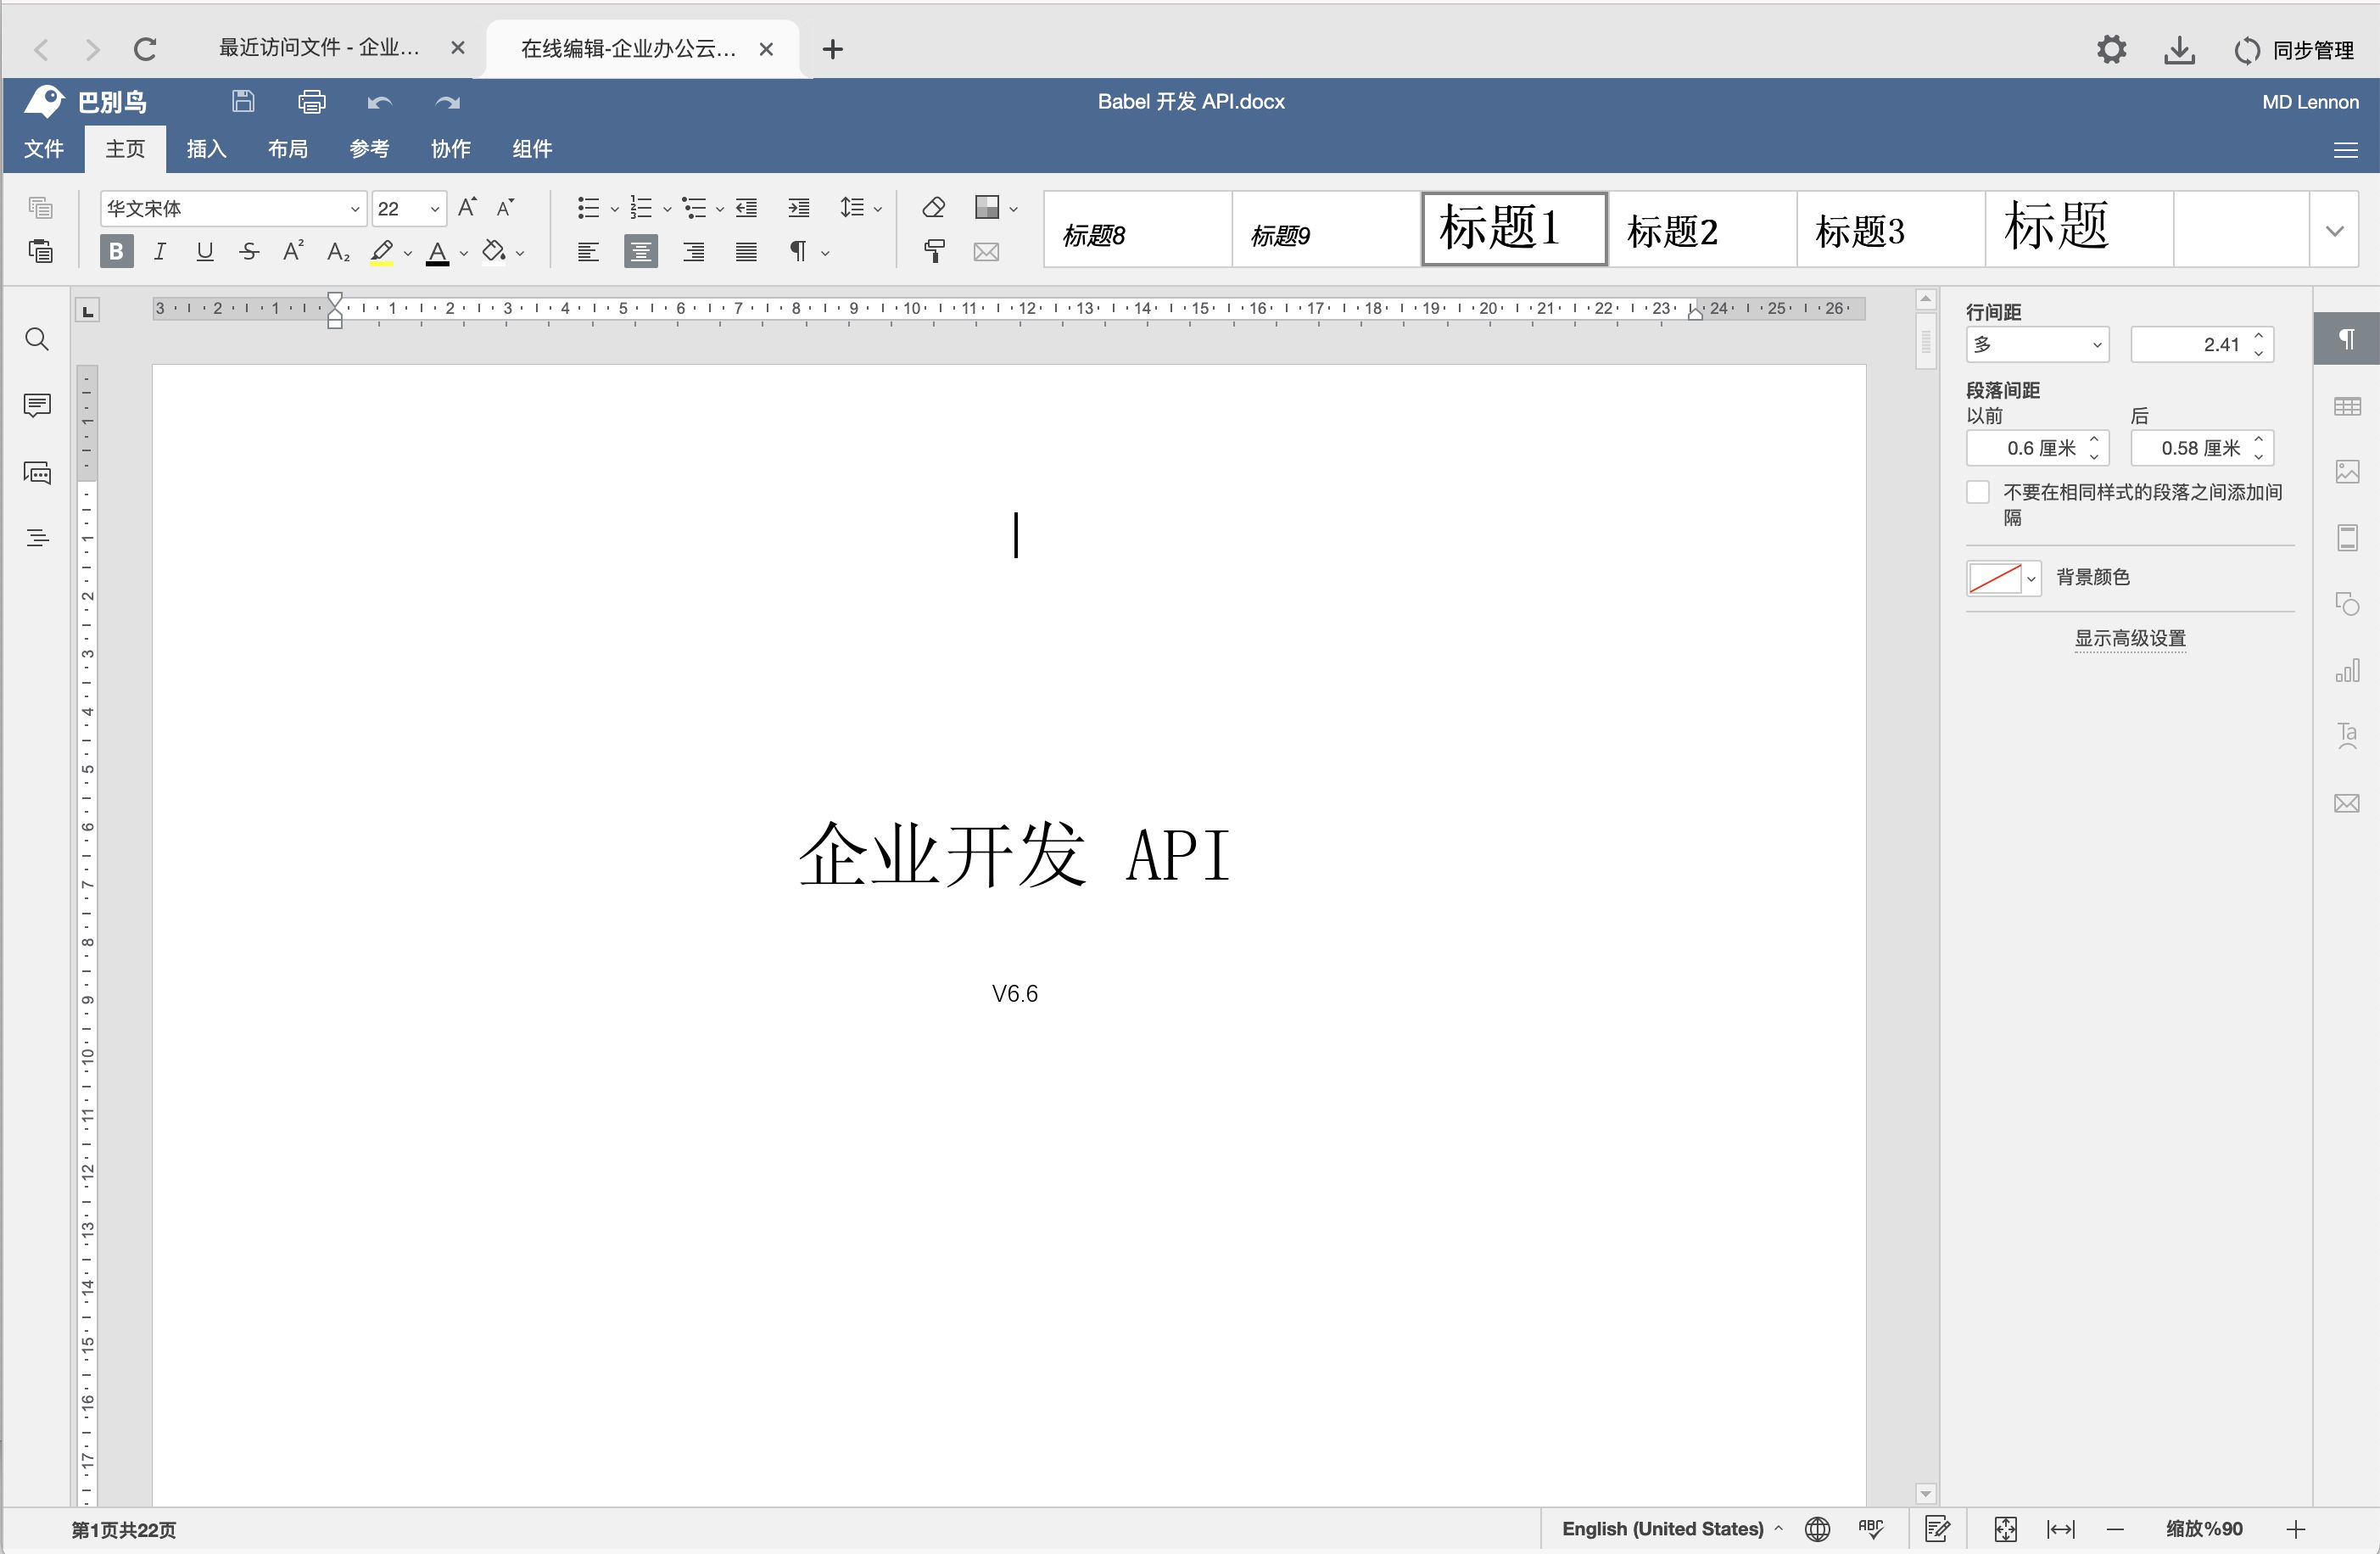Click the paste icon in ribbon
This screenshot has height=1554, width=2380.
tap(40, 251)
